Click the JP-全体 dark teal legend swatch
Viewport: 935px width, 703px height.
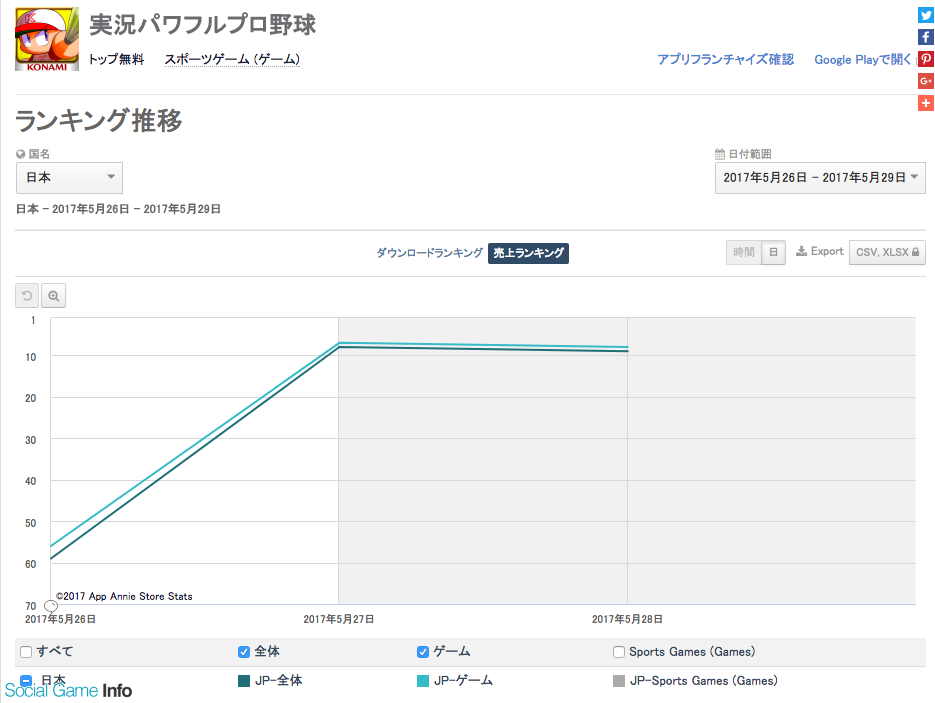(243, 681)
